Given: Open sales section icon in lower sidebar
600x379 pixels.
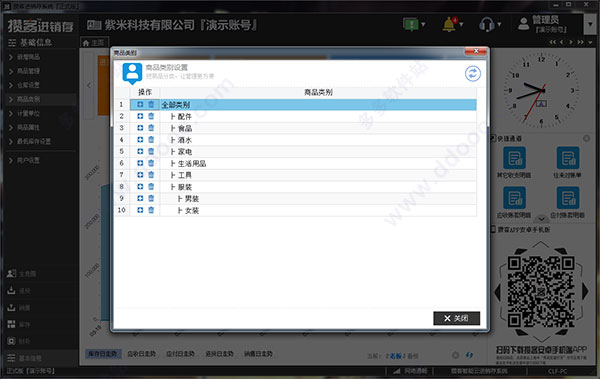Looking at the screenshot, I should [11, 307].
